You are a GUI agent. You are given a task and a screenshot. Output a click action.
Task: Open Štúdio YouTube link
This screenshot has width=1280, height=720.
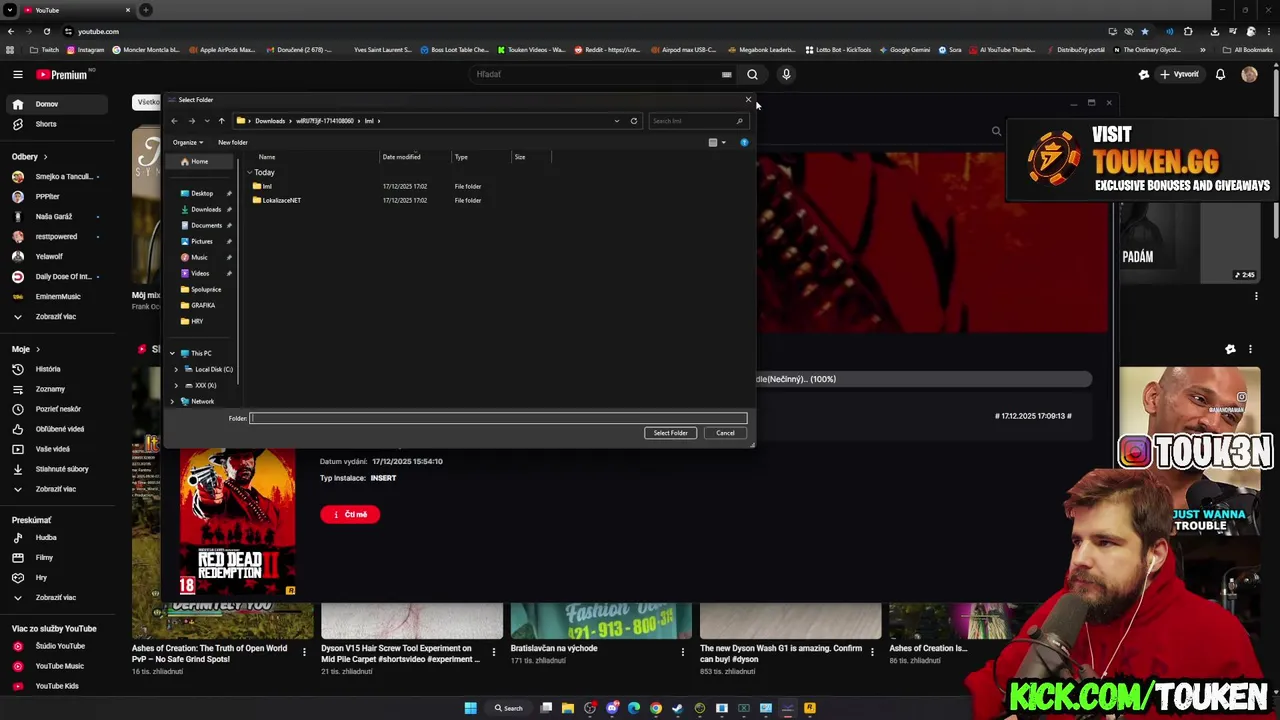60,646
